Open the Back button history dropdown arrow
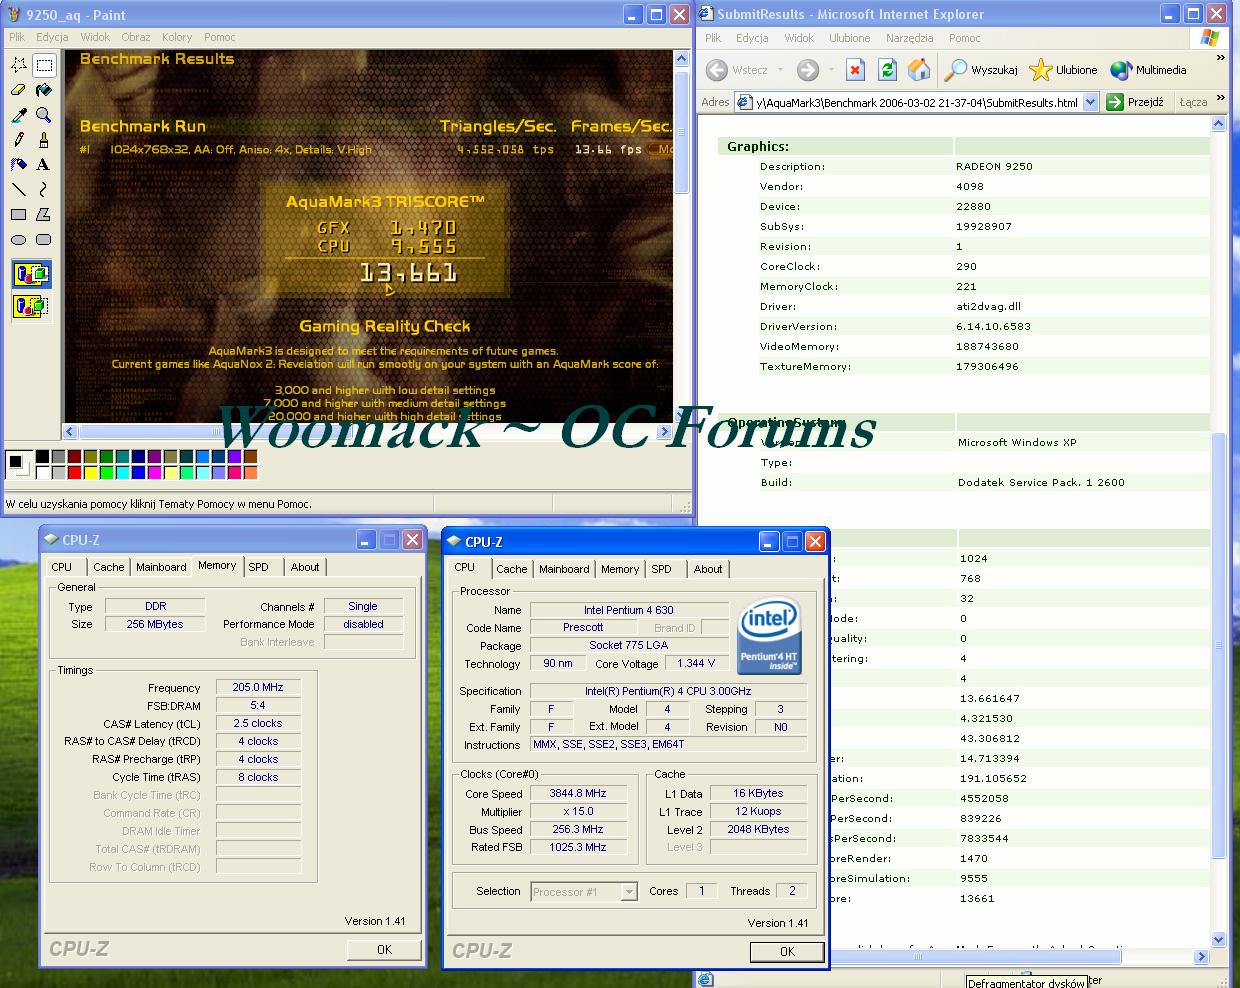 (x=780, y=70)
